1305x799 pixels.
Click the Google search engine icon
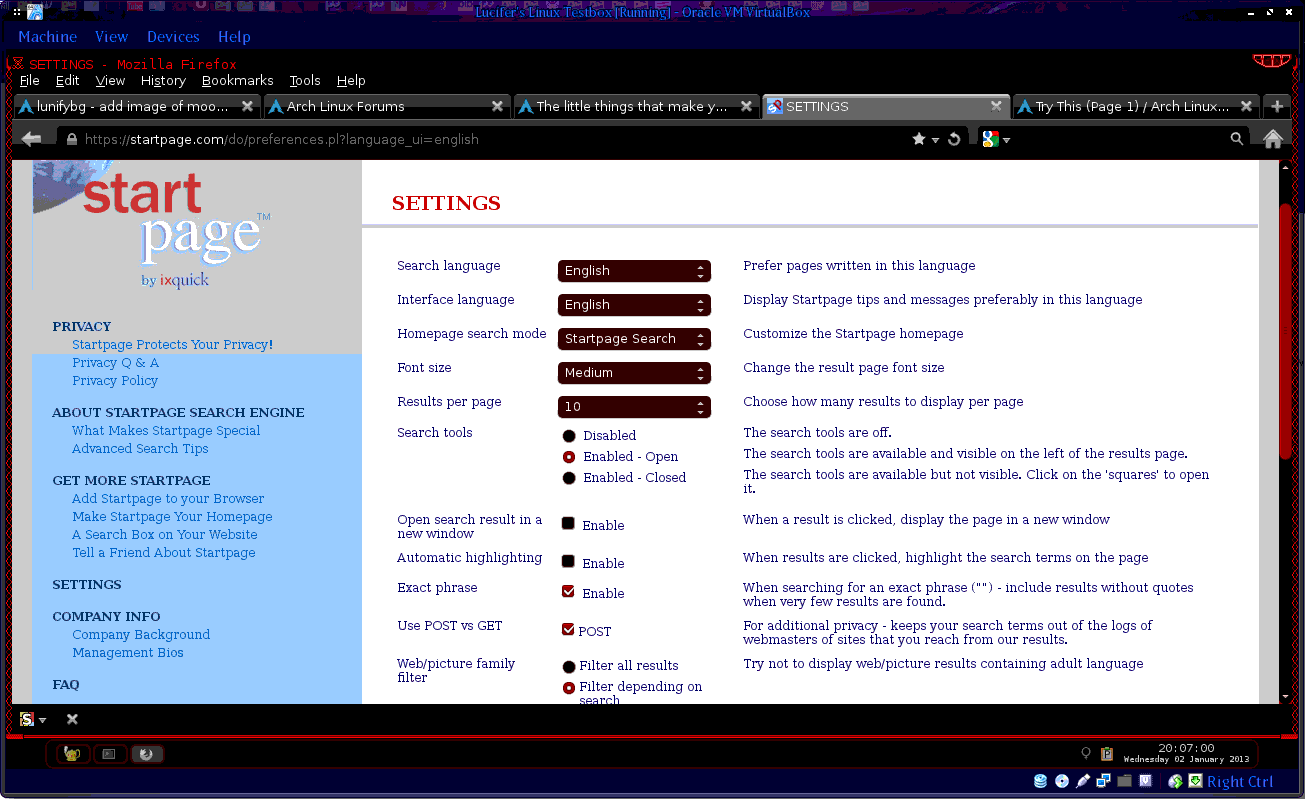pyautogui.click(x=988, y=139)
